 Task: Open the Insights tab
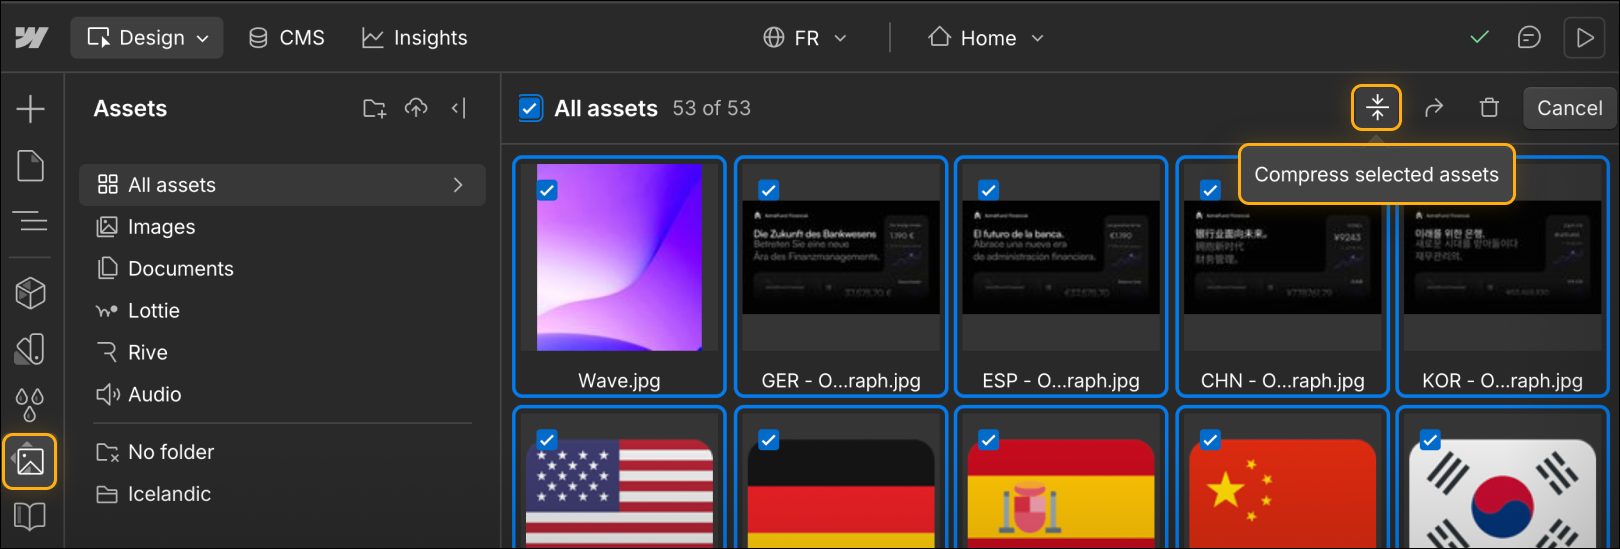415,38
